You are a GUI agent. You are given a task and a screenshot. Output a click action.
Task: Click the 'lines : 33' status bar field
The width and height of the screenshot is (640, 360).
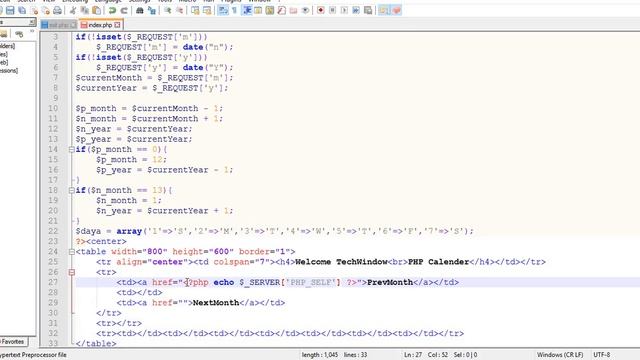355,355
